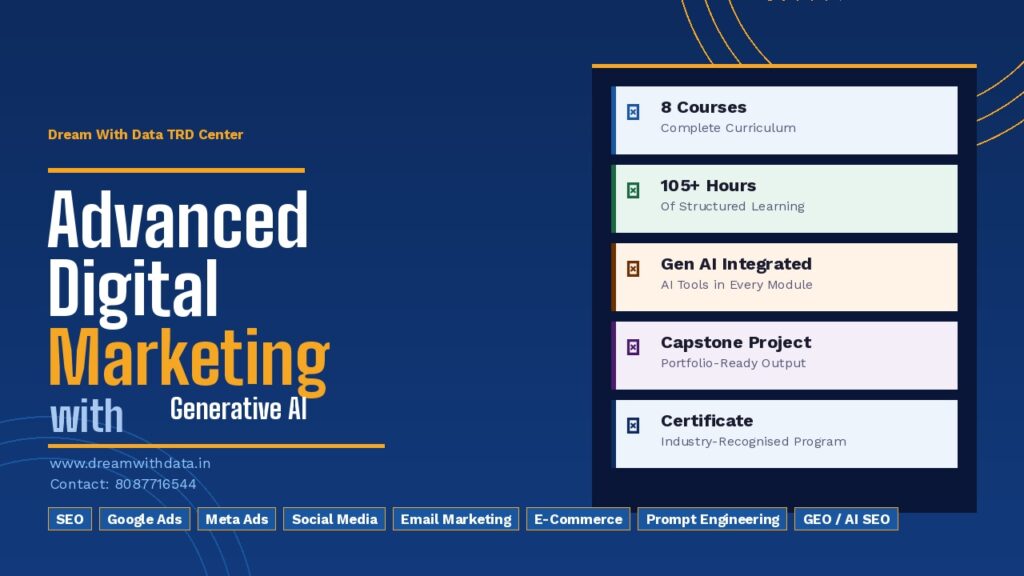Image resolution: width=1024 pixels, height=576 pixels.
Task: Select the SEO tag
Action: (x=70, y=519)
